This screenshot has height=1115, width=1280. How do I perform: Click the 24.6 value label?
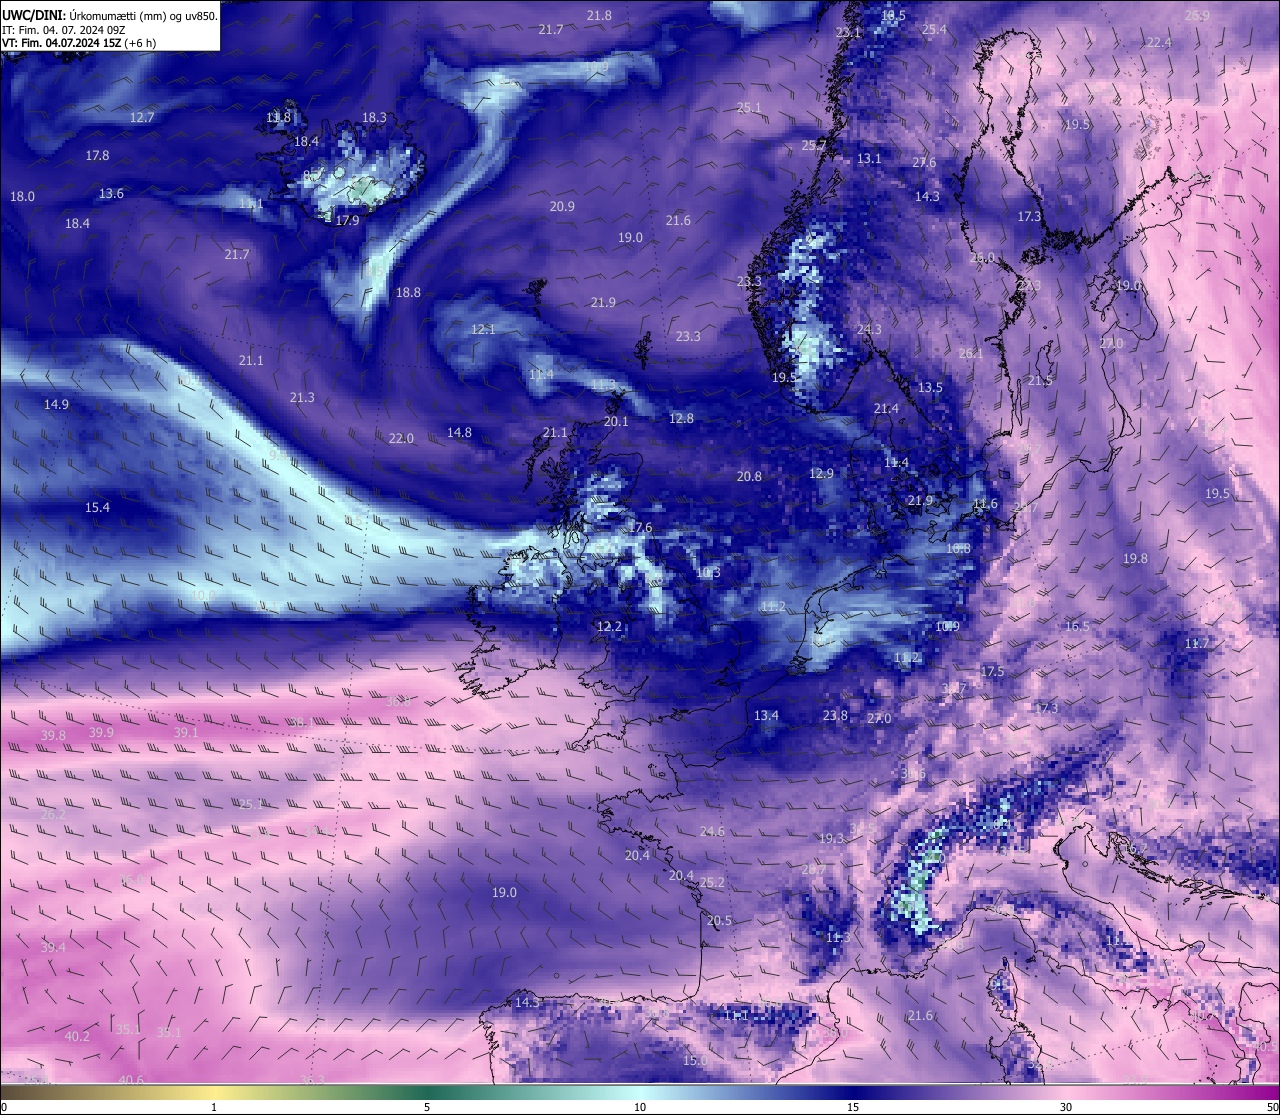[712, 831]
